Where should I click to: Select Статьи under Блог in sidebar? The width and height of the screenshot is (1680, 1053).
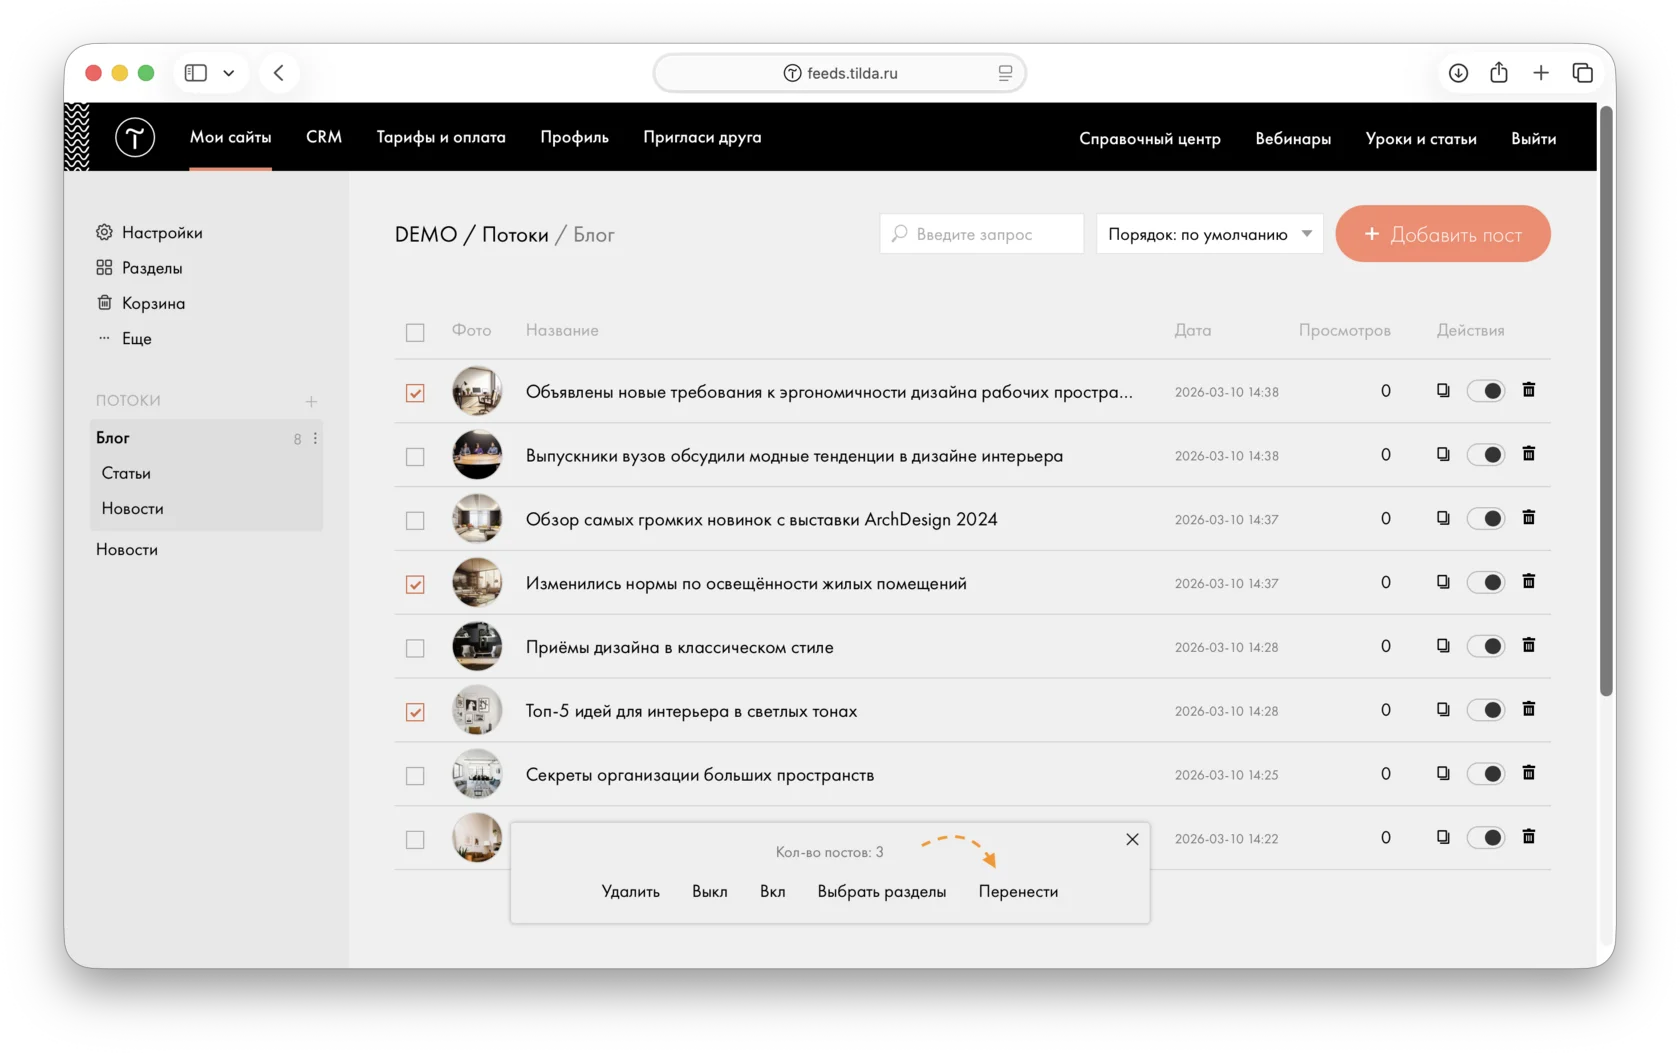[x=126, y=473]
